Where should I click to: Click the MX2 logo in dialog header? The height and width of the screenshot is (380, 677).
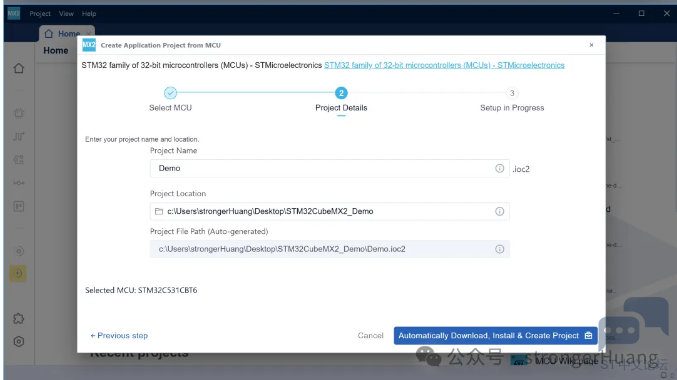tap(89, 45)
